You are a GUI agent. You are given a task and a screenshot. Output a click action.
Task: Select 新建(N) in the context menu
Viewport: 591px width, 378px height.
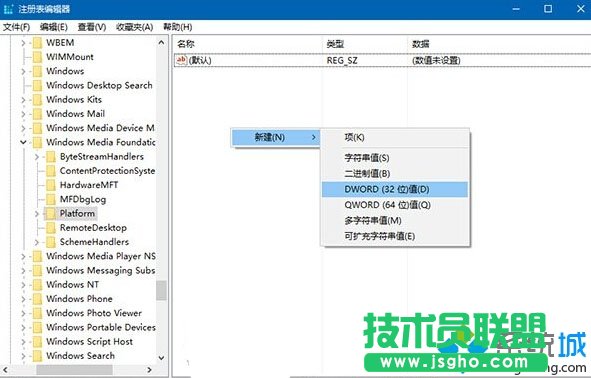[276, 137]
